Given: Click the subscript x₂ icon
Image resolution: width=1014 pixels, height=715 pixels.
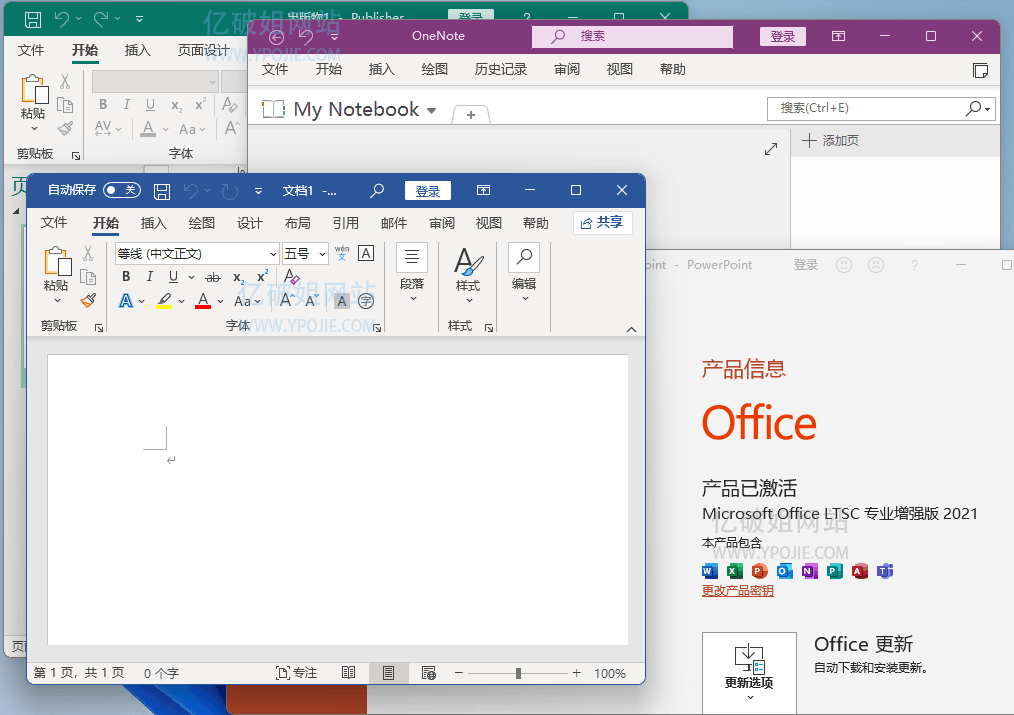Looking at the screenshot, I should [x=237, y=276].
